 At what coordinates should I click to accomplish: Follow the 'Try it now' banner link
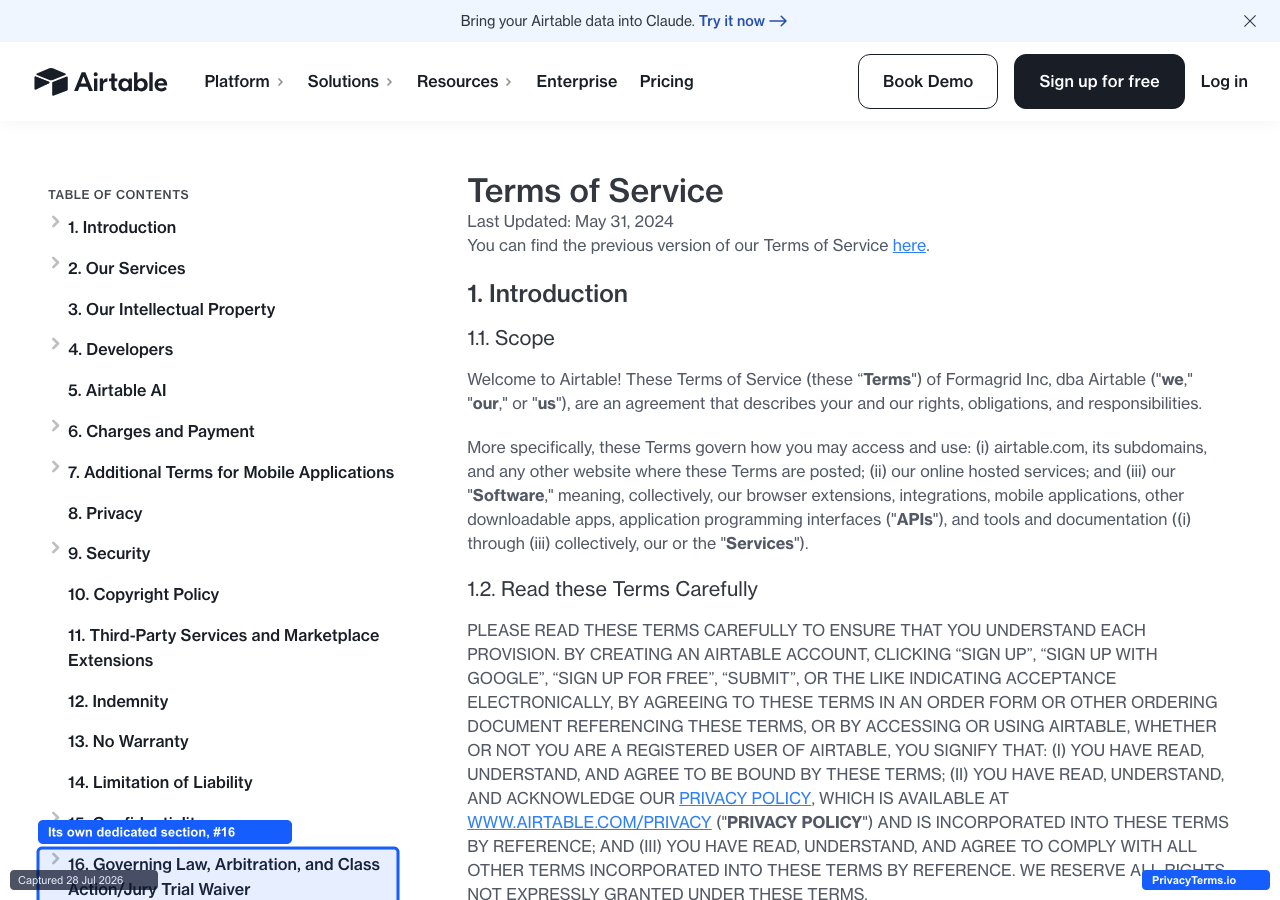743,21
